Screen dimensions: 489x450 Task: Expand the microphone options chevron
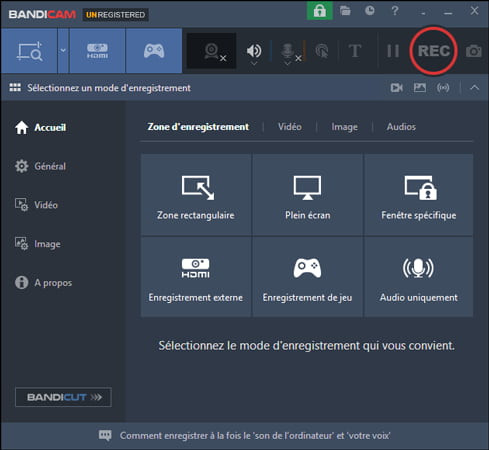[x=287, y=63]
